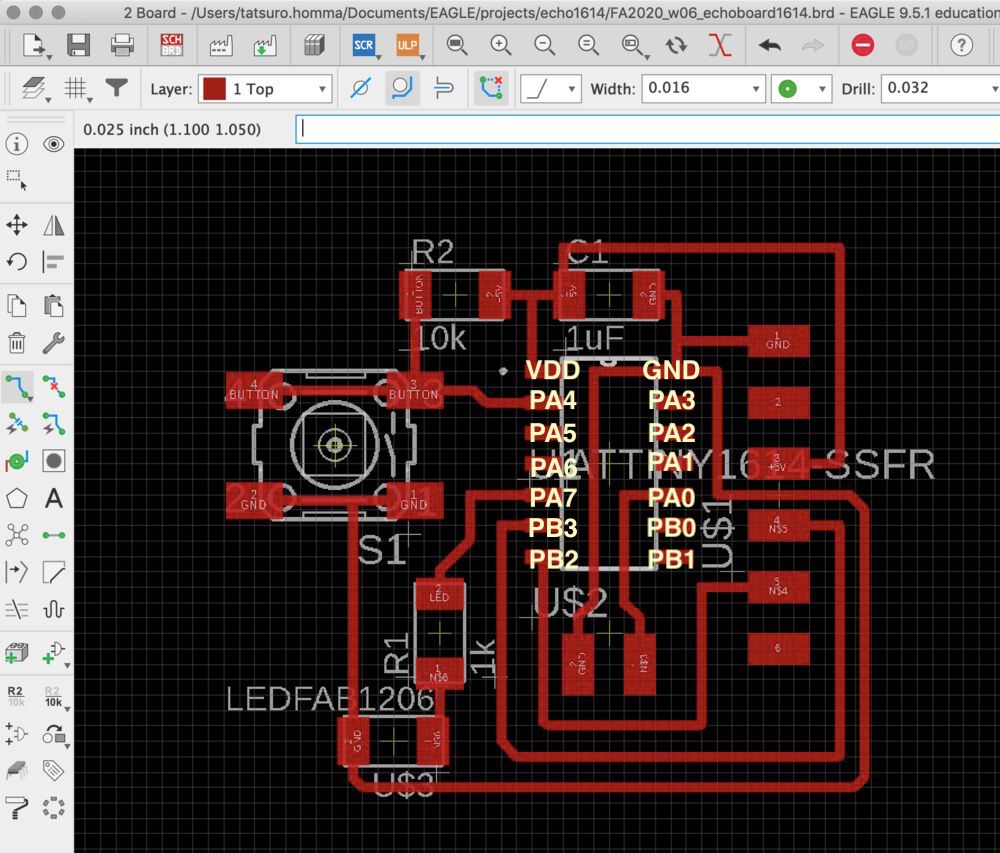Click the Add part icon with green plus
This screenshot has width=1000, height=853.
click(x=17, y=653)
